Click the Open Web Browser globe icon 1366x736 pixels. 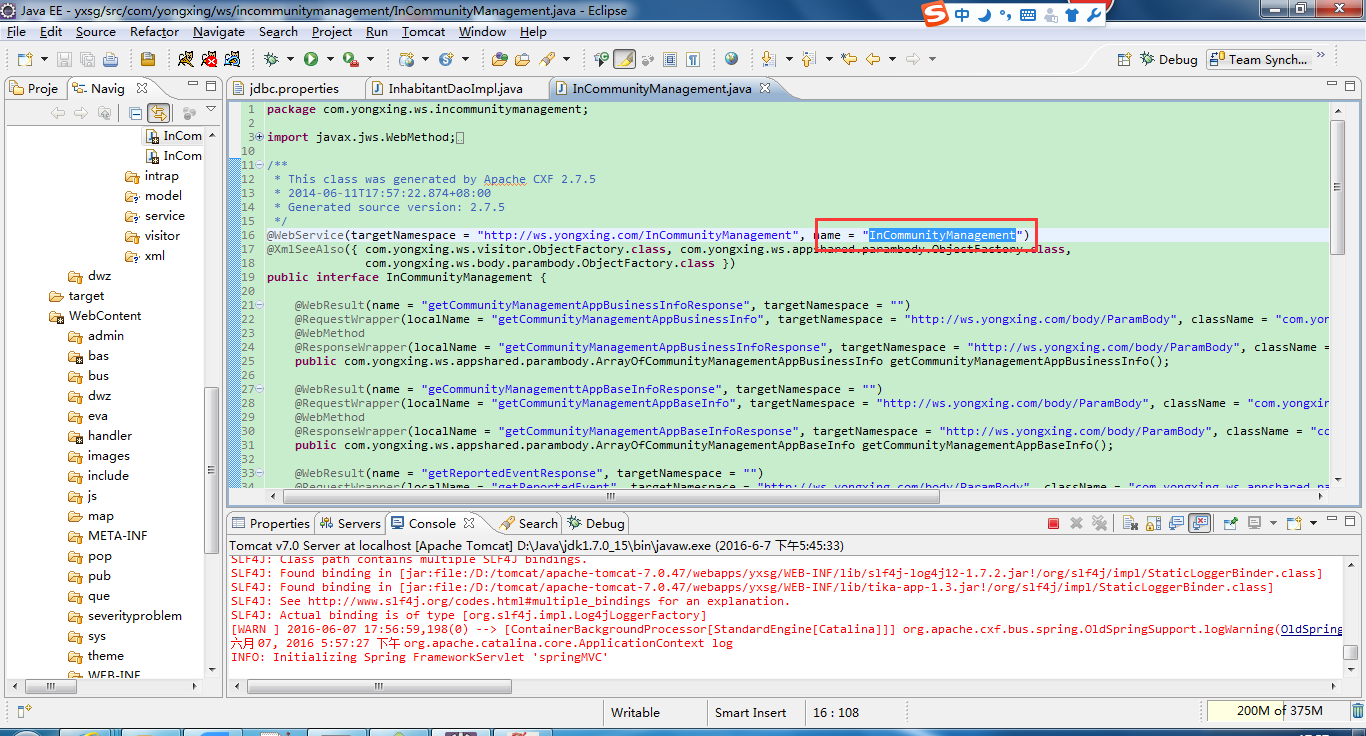[x=731, y=58]
